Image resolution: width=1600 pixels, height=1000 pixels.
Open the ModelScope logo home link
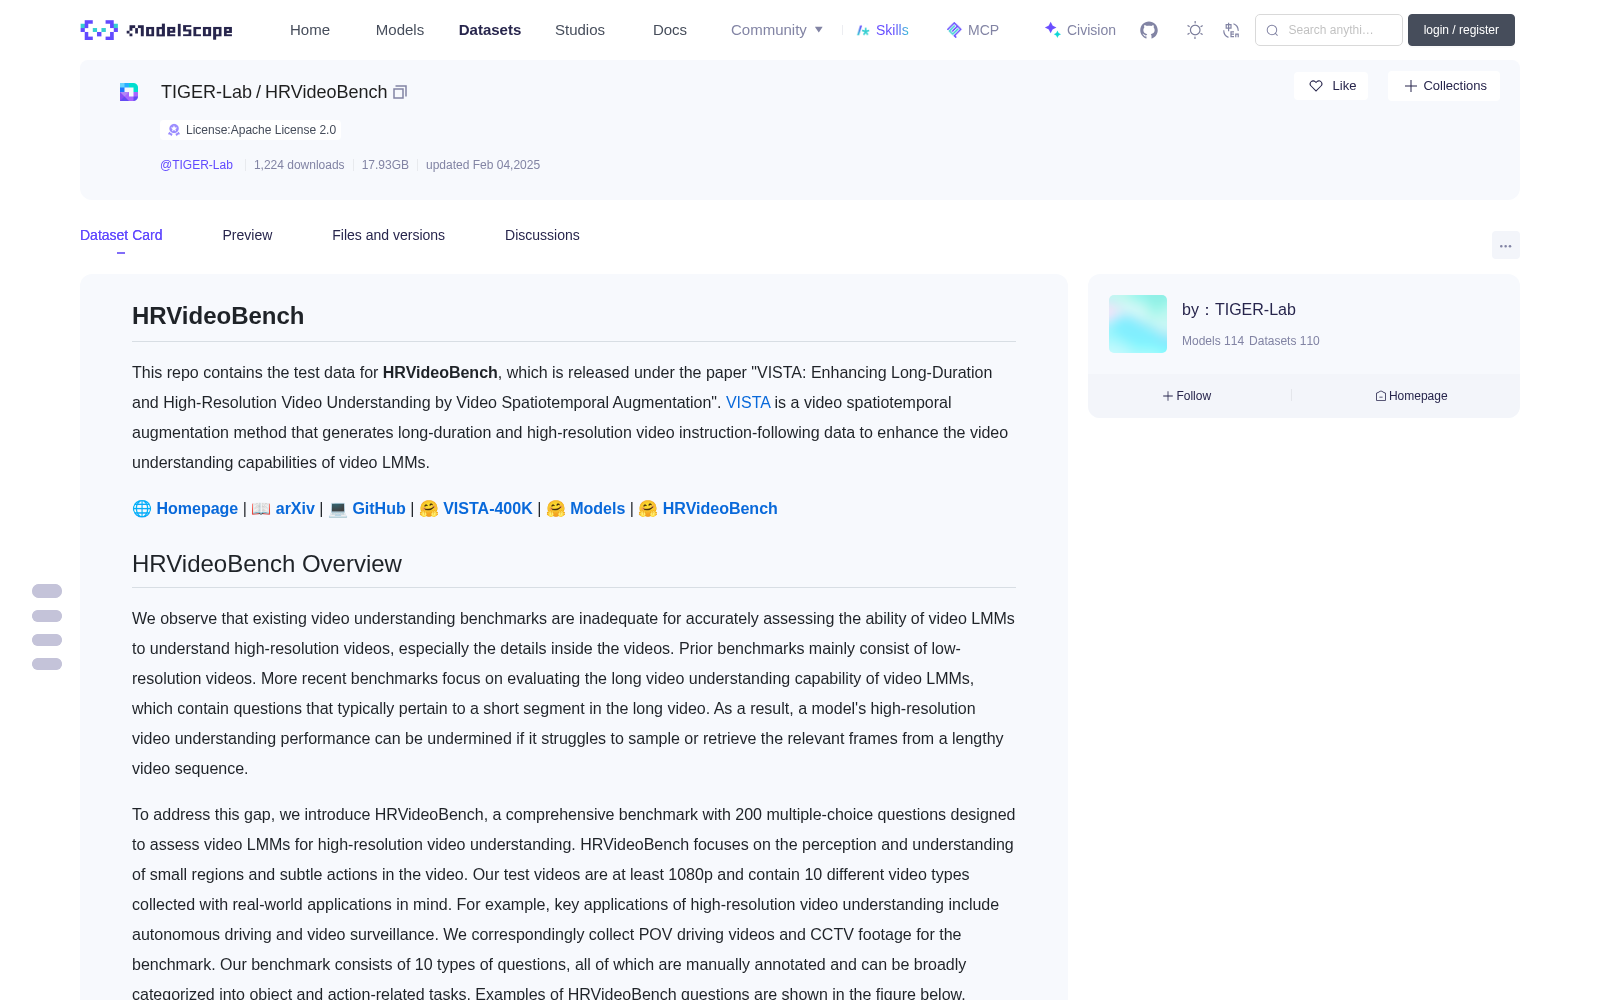[x=156, y=30]
